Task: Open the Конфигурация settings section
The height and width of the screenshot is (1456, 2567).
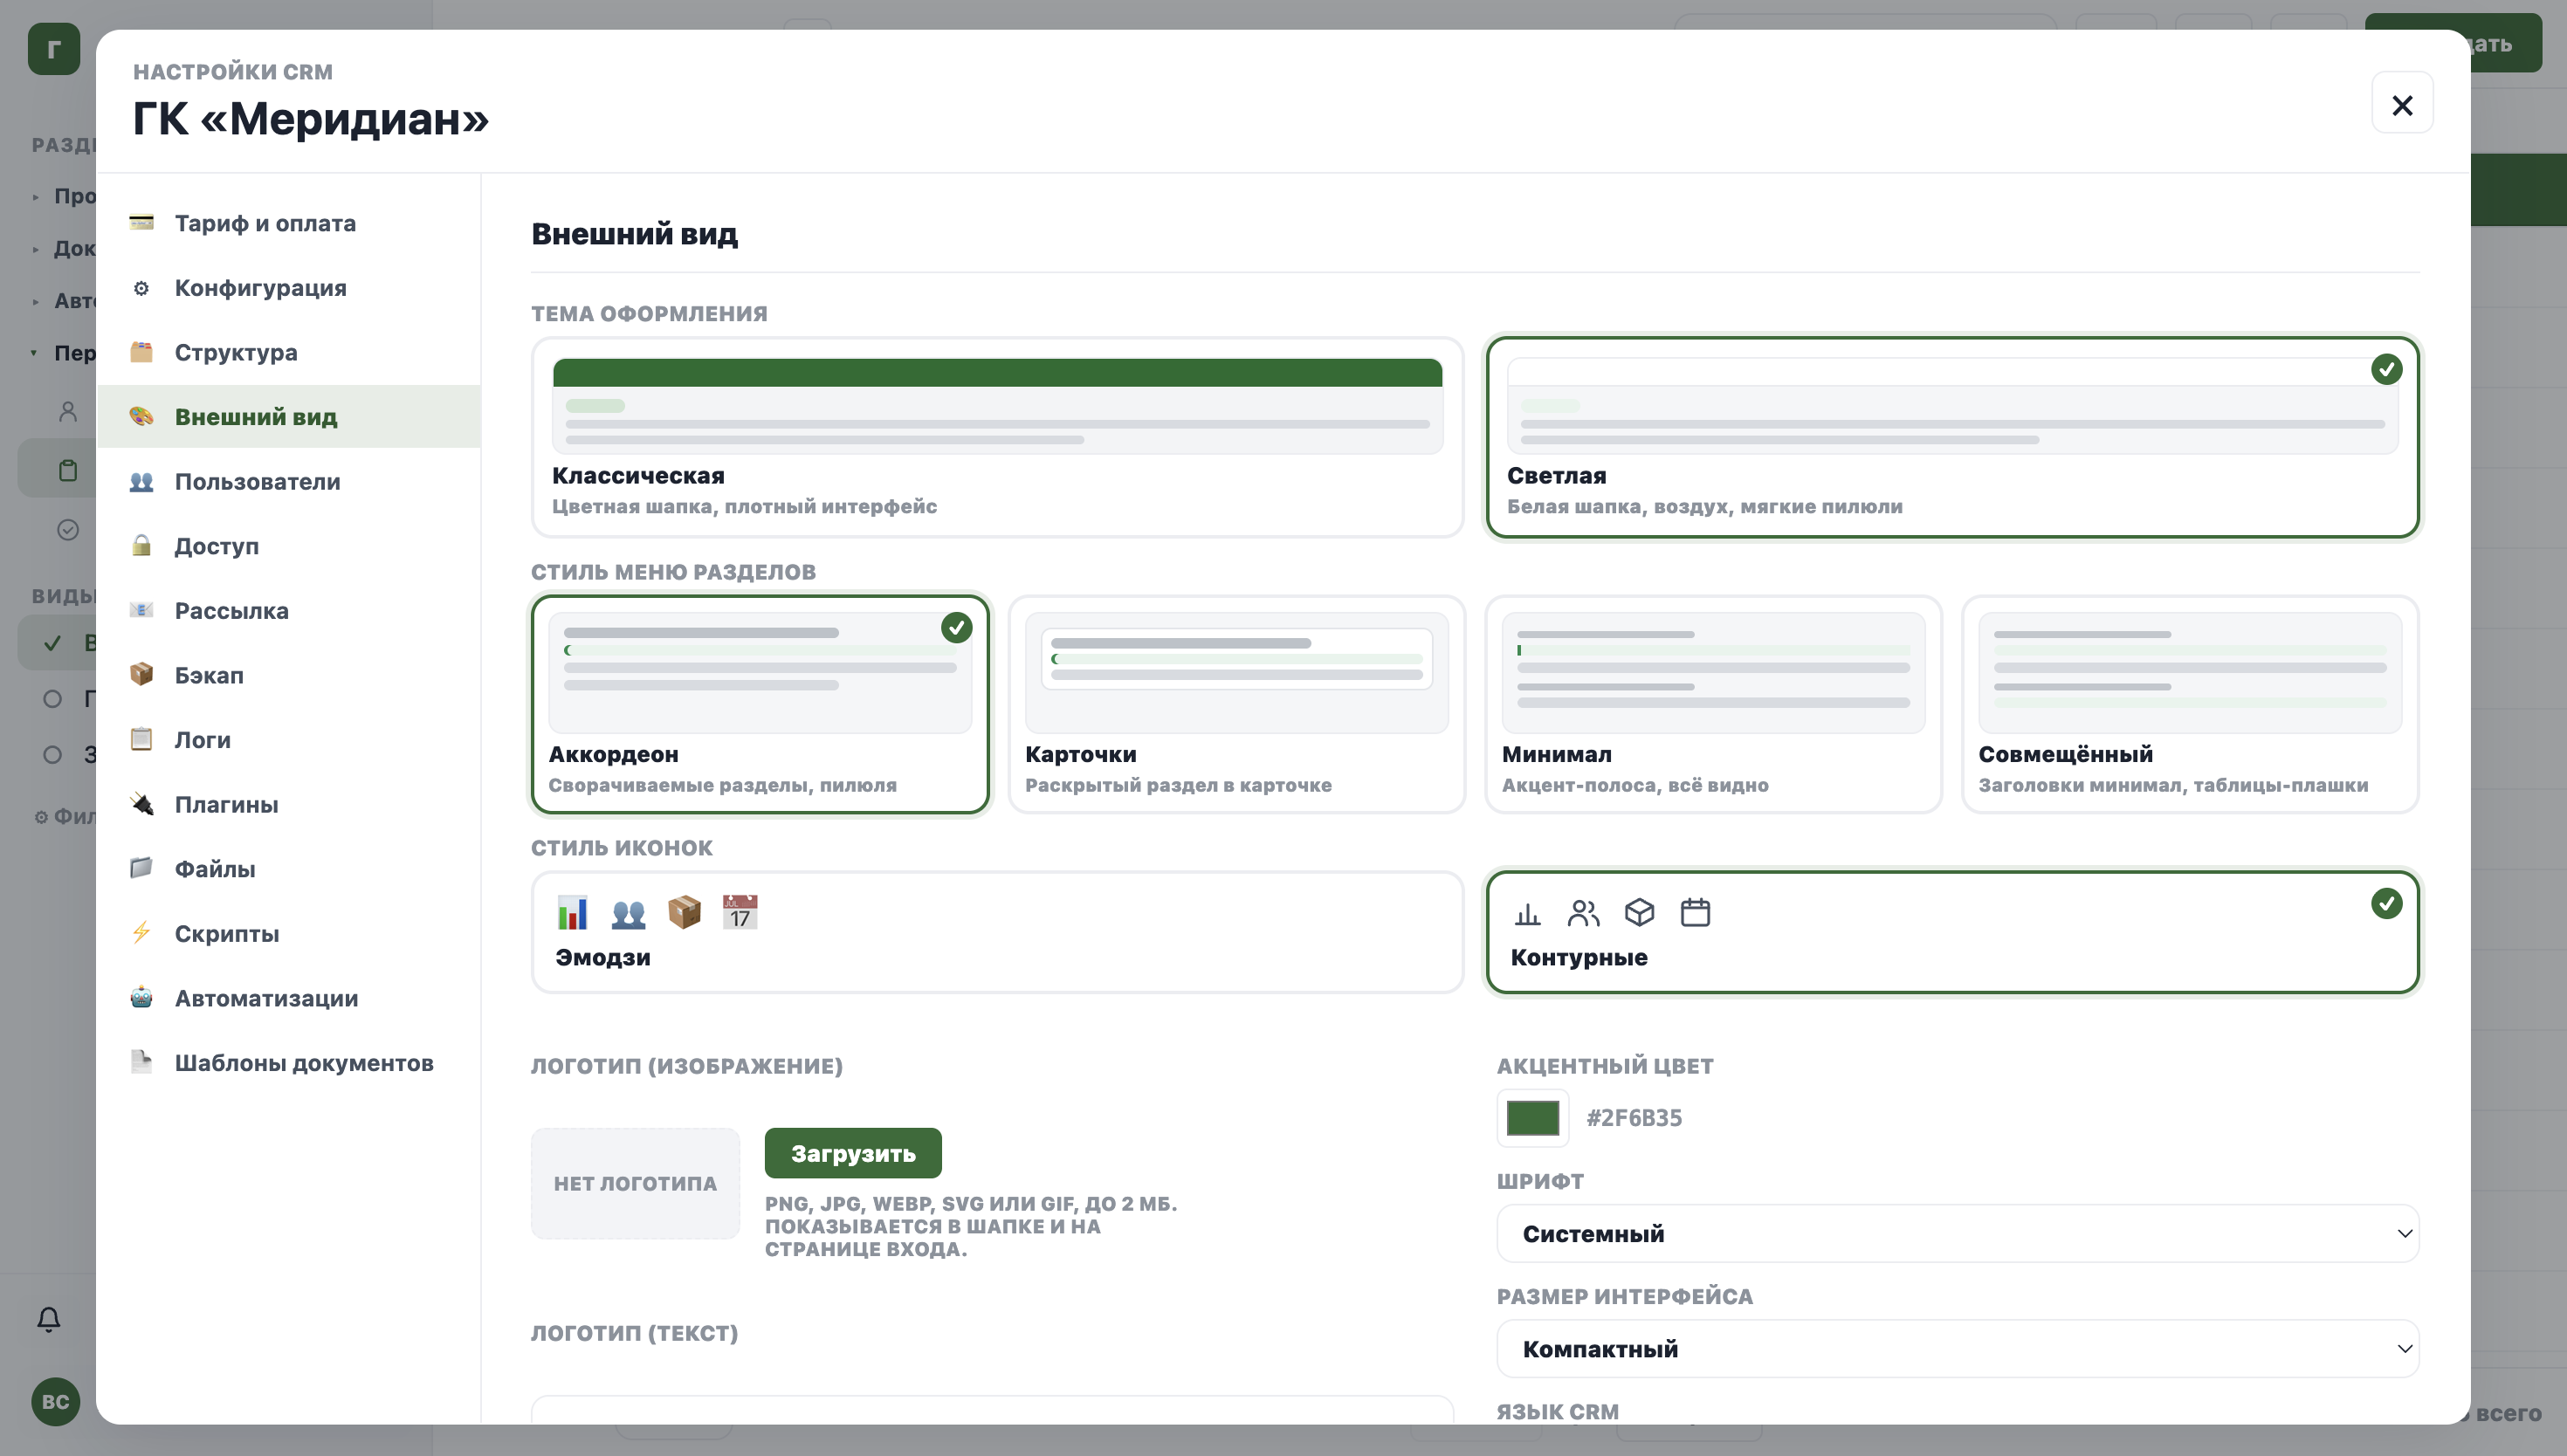Action: coord(289,288)
